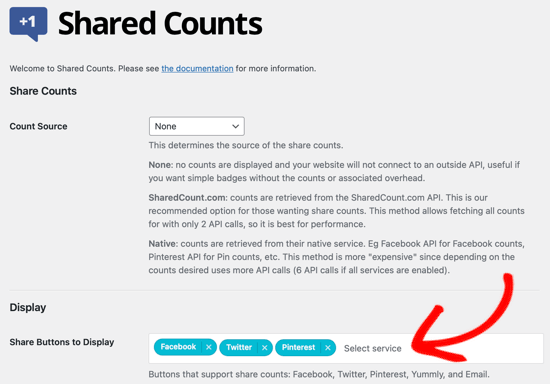Click the Share Buttons to Display label
This screenshot has width=550, height=384.
tap(62, 342)
